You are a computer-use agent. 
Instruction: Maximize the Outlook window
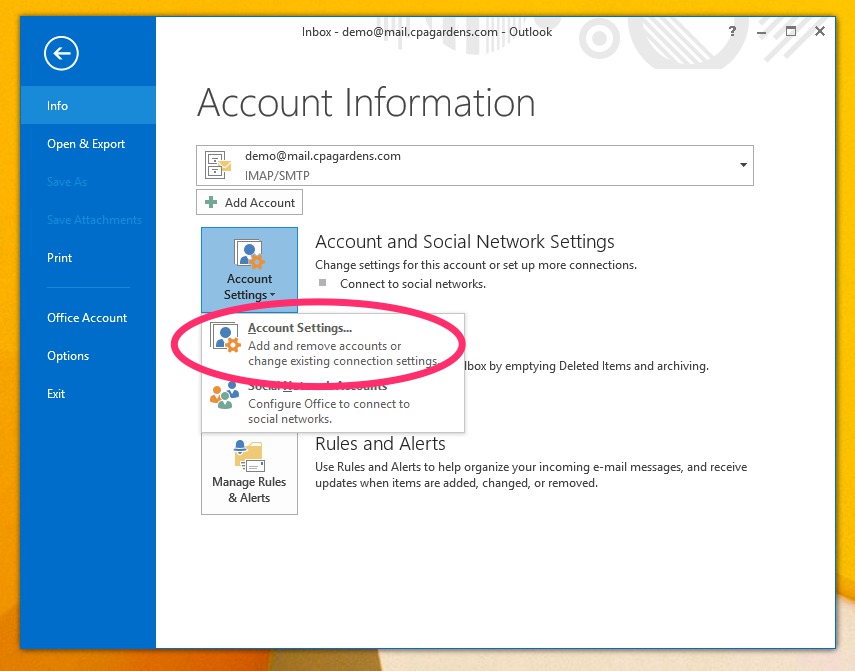[x=791, y=31]
